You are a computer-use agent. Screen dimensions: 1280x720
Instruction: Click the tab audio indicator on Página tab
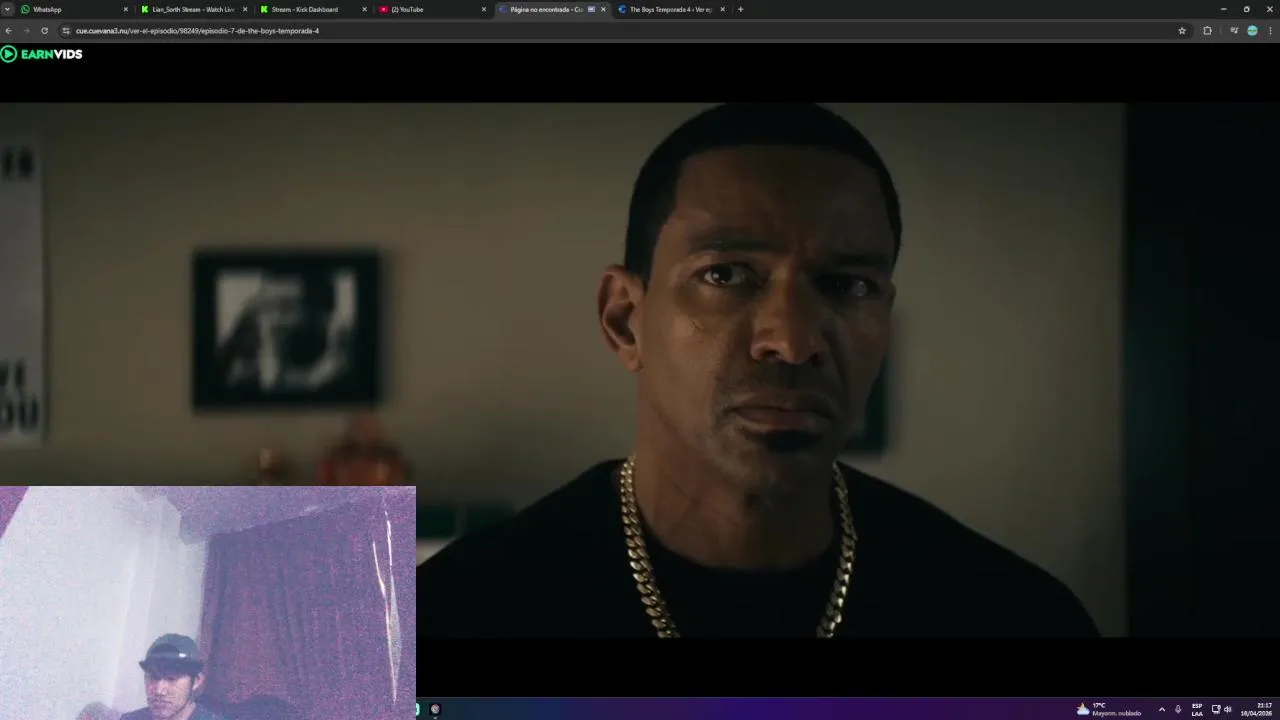[591, 9]
